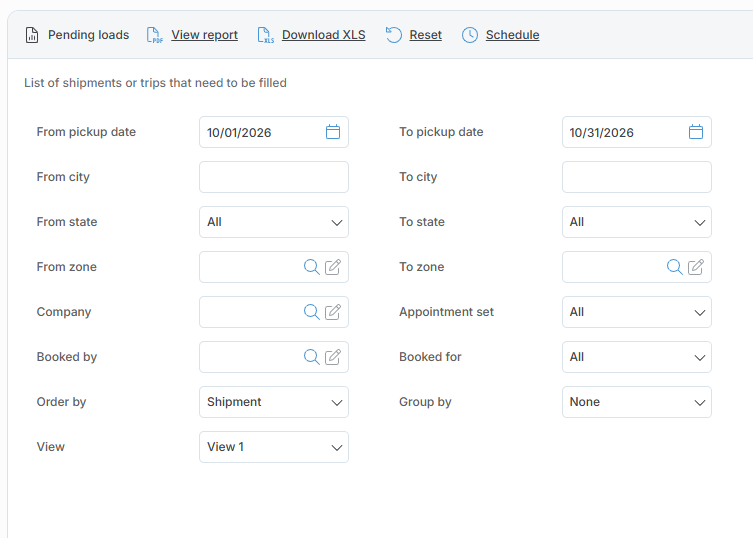753x538 pixels.
Task: Click the From pickup date label
Action: click(x=86, y=132)
